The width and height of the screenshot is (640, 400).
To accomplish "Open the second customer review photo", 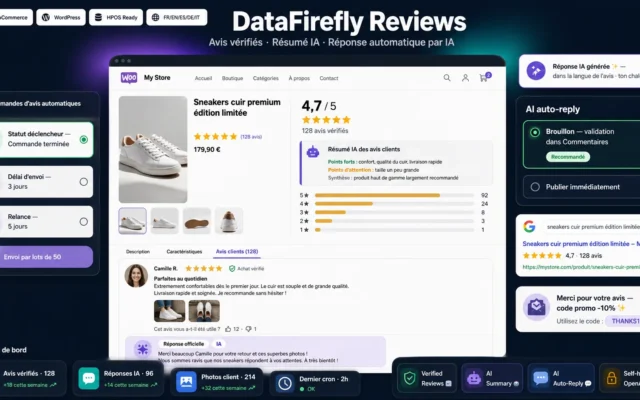I will tap(204, 311).
